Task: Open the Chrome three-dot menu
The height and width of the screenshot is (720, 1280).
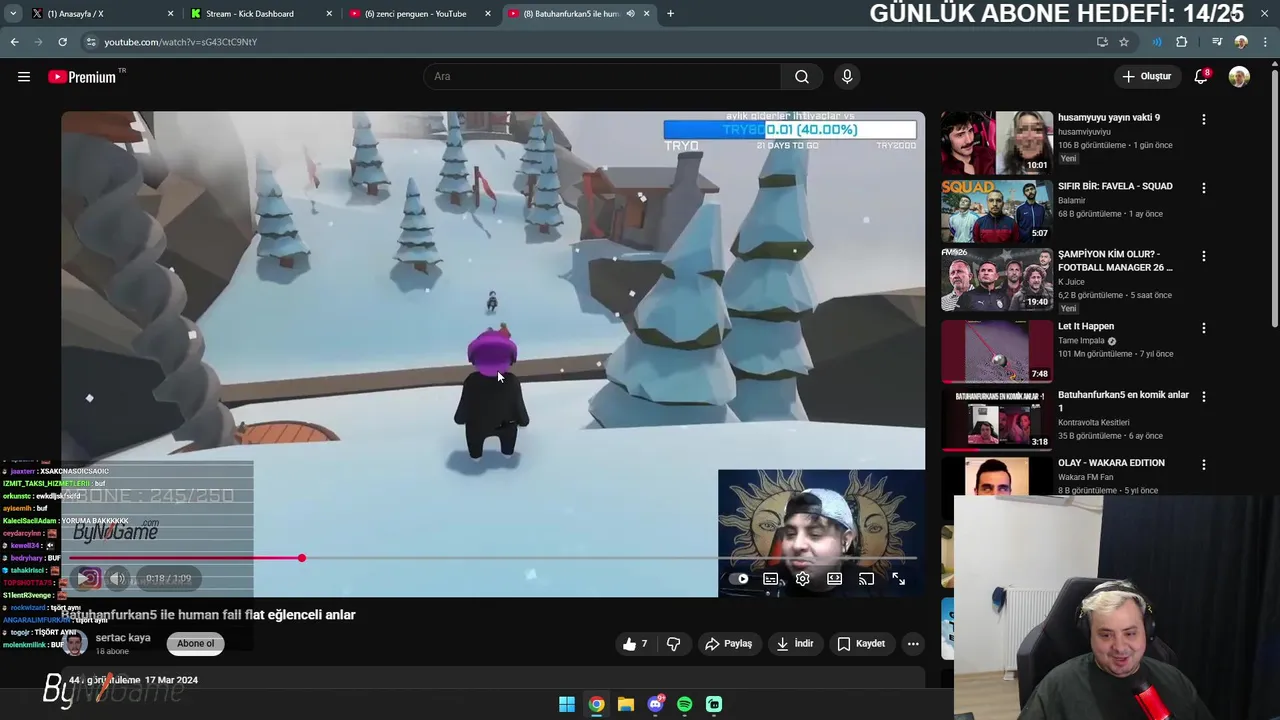Action: point(1266,42)
